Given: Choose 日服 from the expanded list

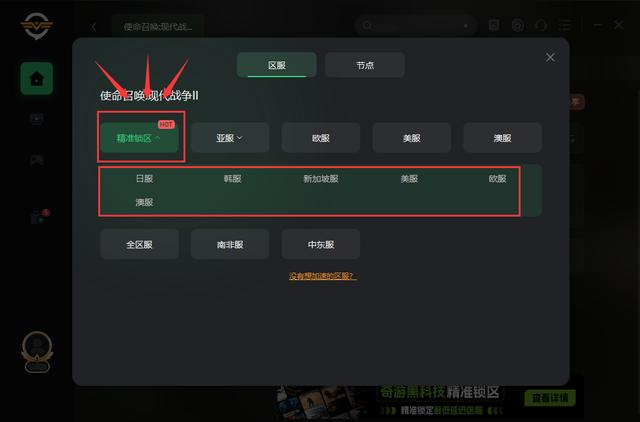Looking at the screenshot, I should pos(144,179).
